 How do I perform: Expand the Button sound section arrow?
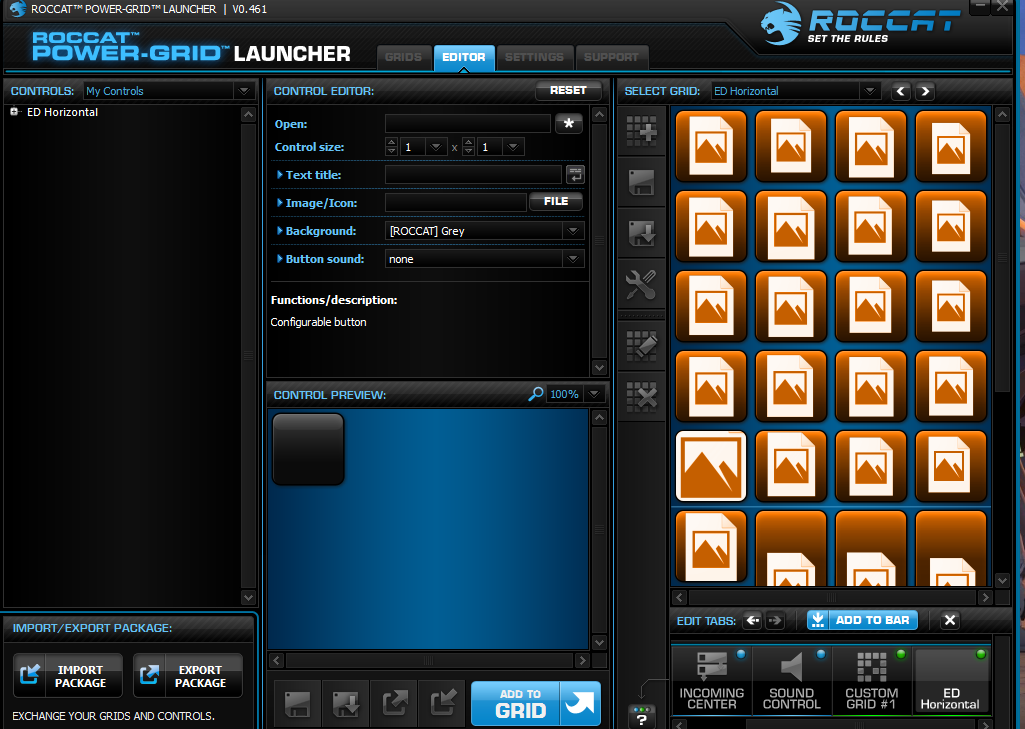[280, 259]
